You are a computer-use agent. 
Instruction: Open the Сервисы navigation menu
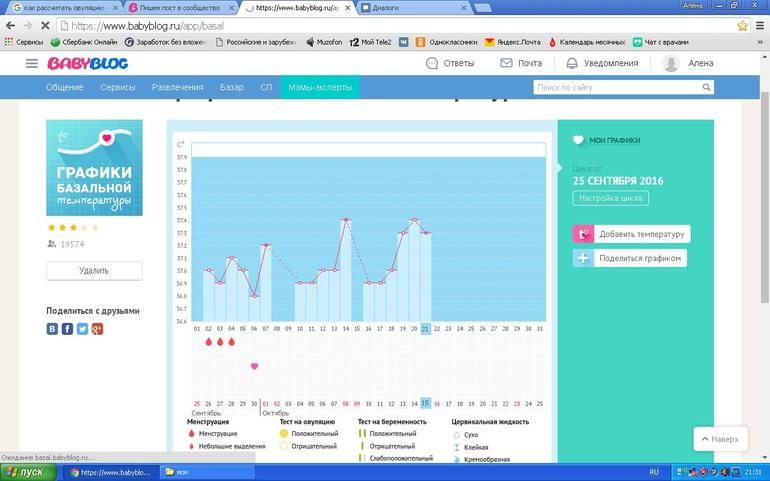click(x=118, y=88)
